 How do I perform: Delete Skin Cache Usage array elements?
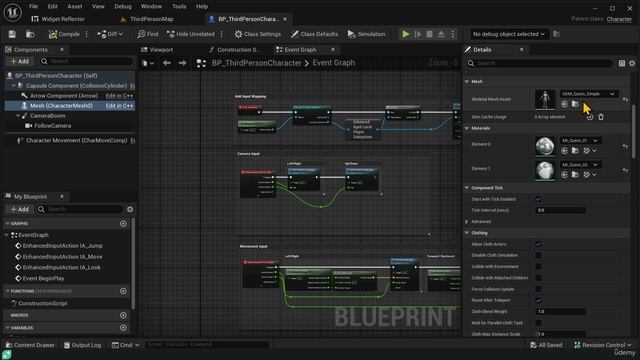[601, 117]
